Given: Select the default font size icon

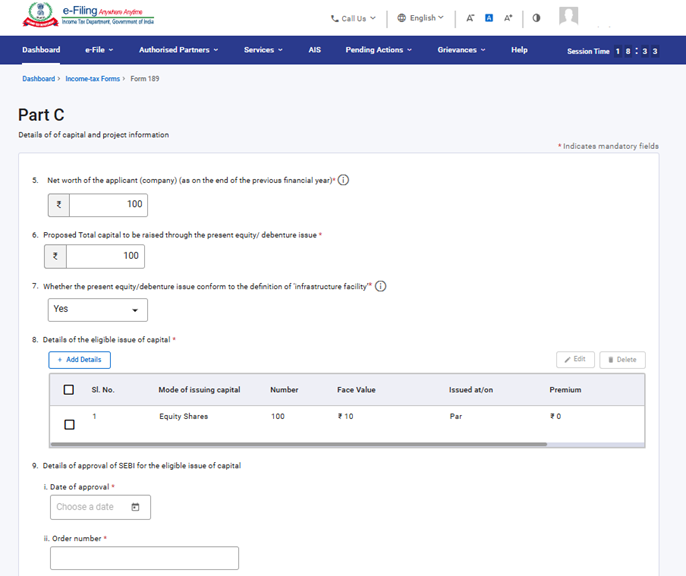Looking at the screenshot, I should click(489, 18).
